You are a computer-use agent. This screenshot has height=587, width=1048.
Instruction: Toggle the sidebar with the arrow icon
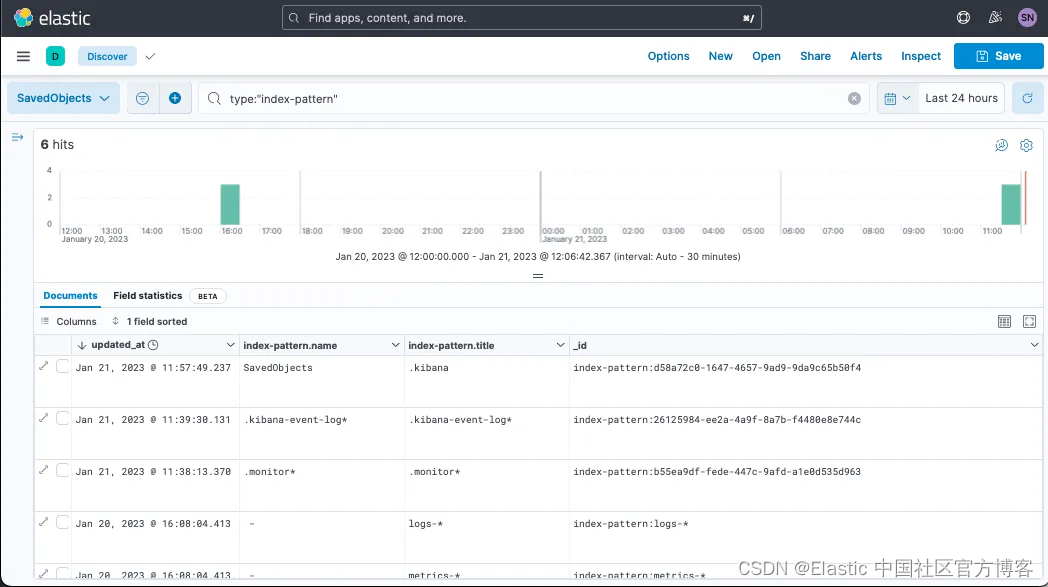[x=17, y=137]
